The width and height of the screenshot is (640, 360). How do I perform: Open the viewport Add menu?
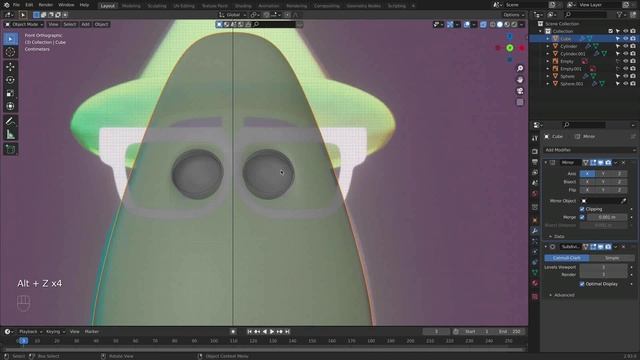tap(85, 24)
